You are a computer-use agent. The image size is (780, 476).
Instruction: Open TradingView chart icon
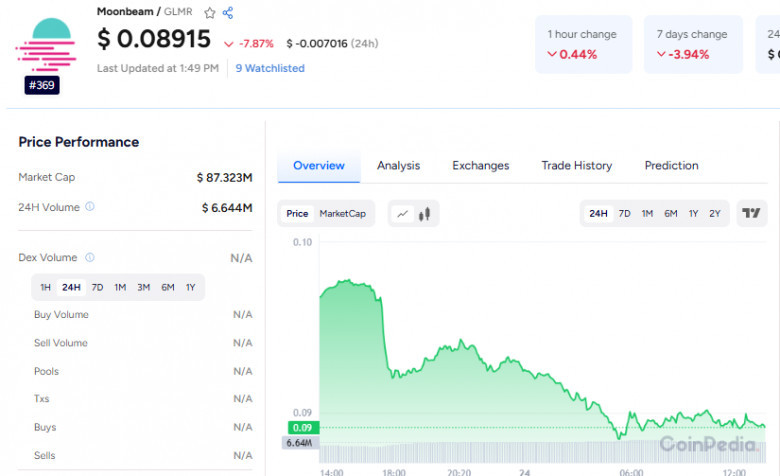point(751,213)
